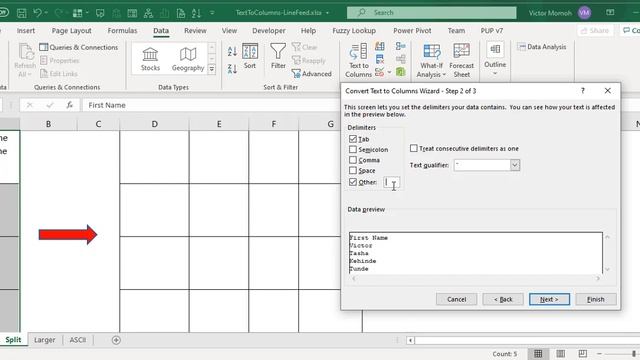640x360 pixels.
Task: Go Back to previous wizard step
Action: (x=503, y=299)
